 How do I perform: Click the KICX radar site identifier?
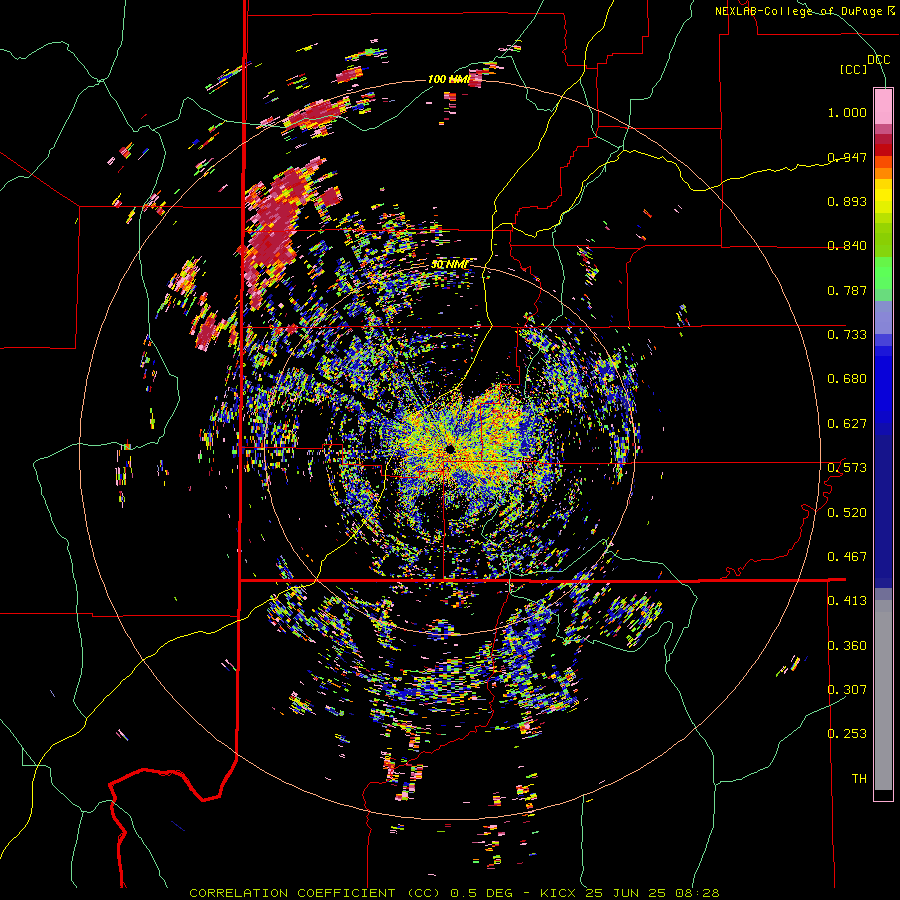point(560,893)
